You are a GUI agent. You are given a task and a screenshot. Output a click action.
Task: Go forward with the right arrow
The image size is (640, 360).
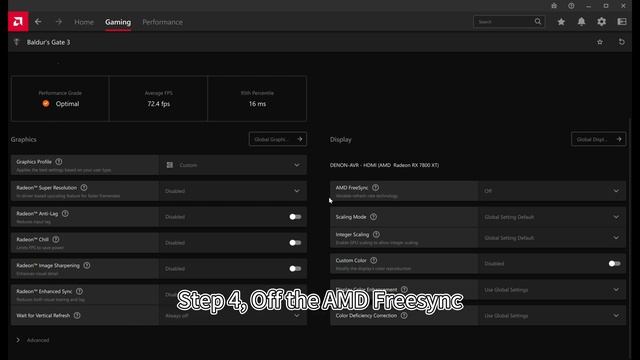pyautogui.click(x=59, y=22)
